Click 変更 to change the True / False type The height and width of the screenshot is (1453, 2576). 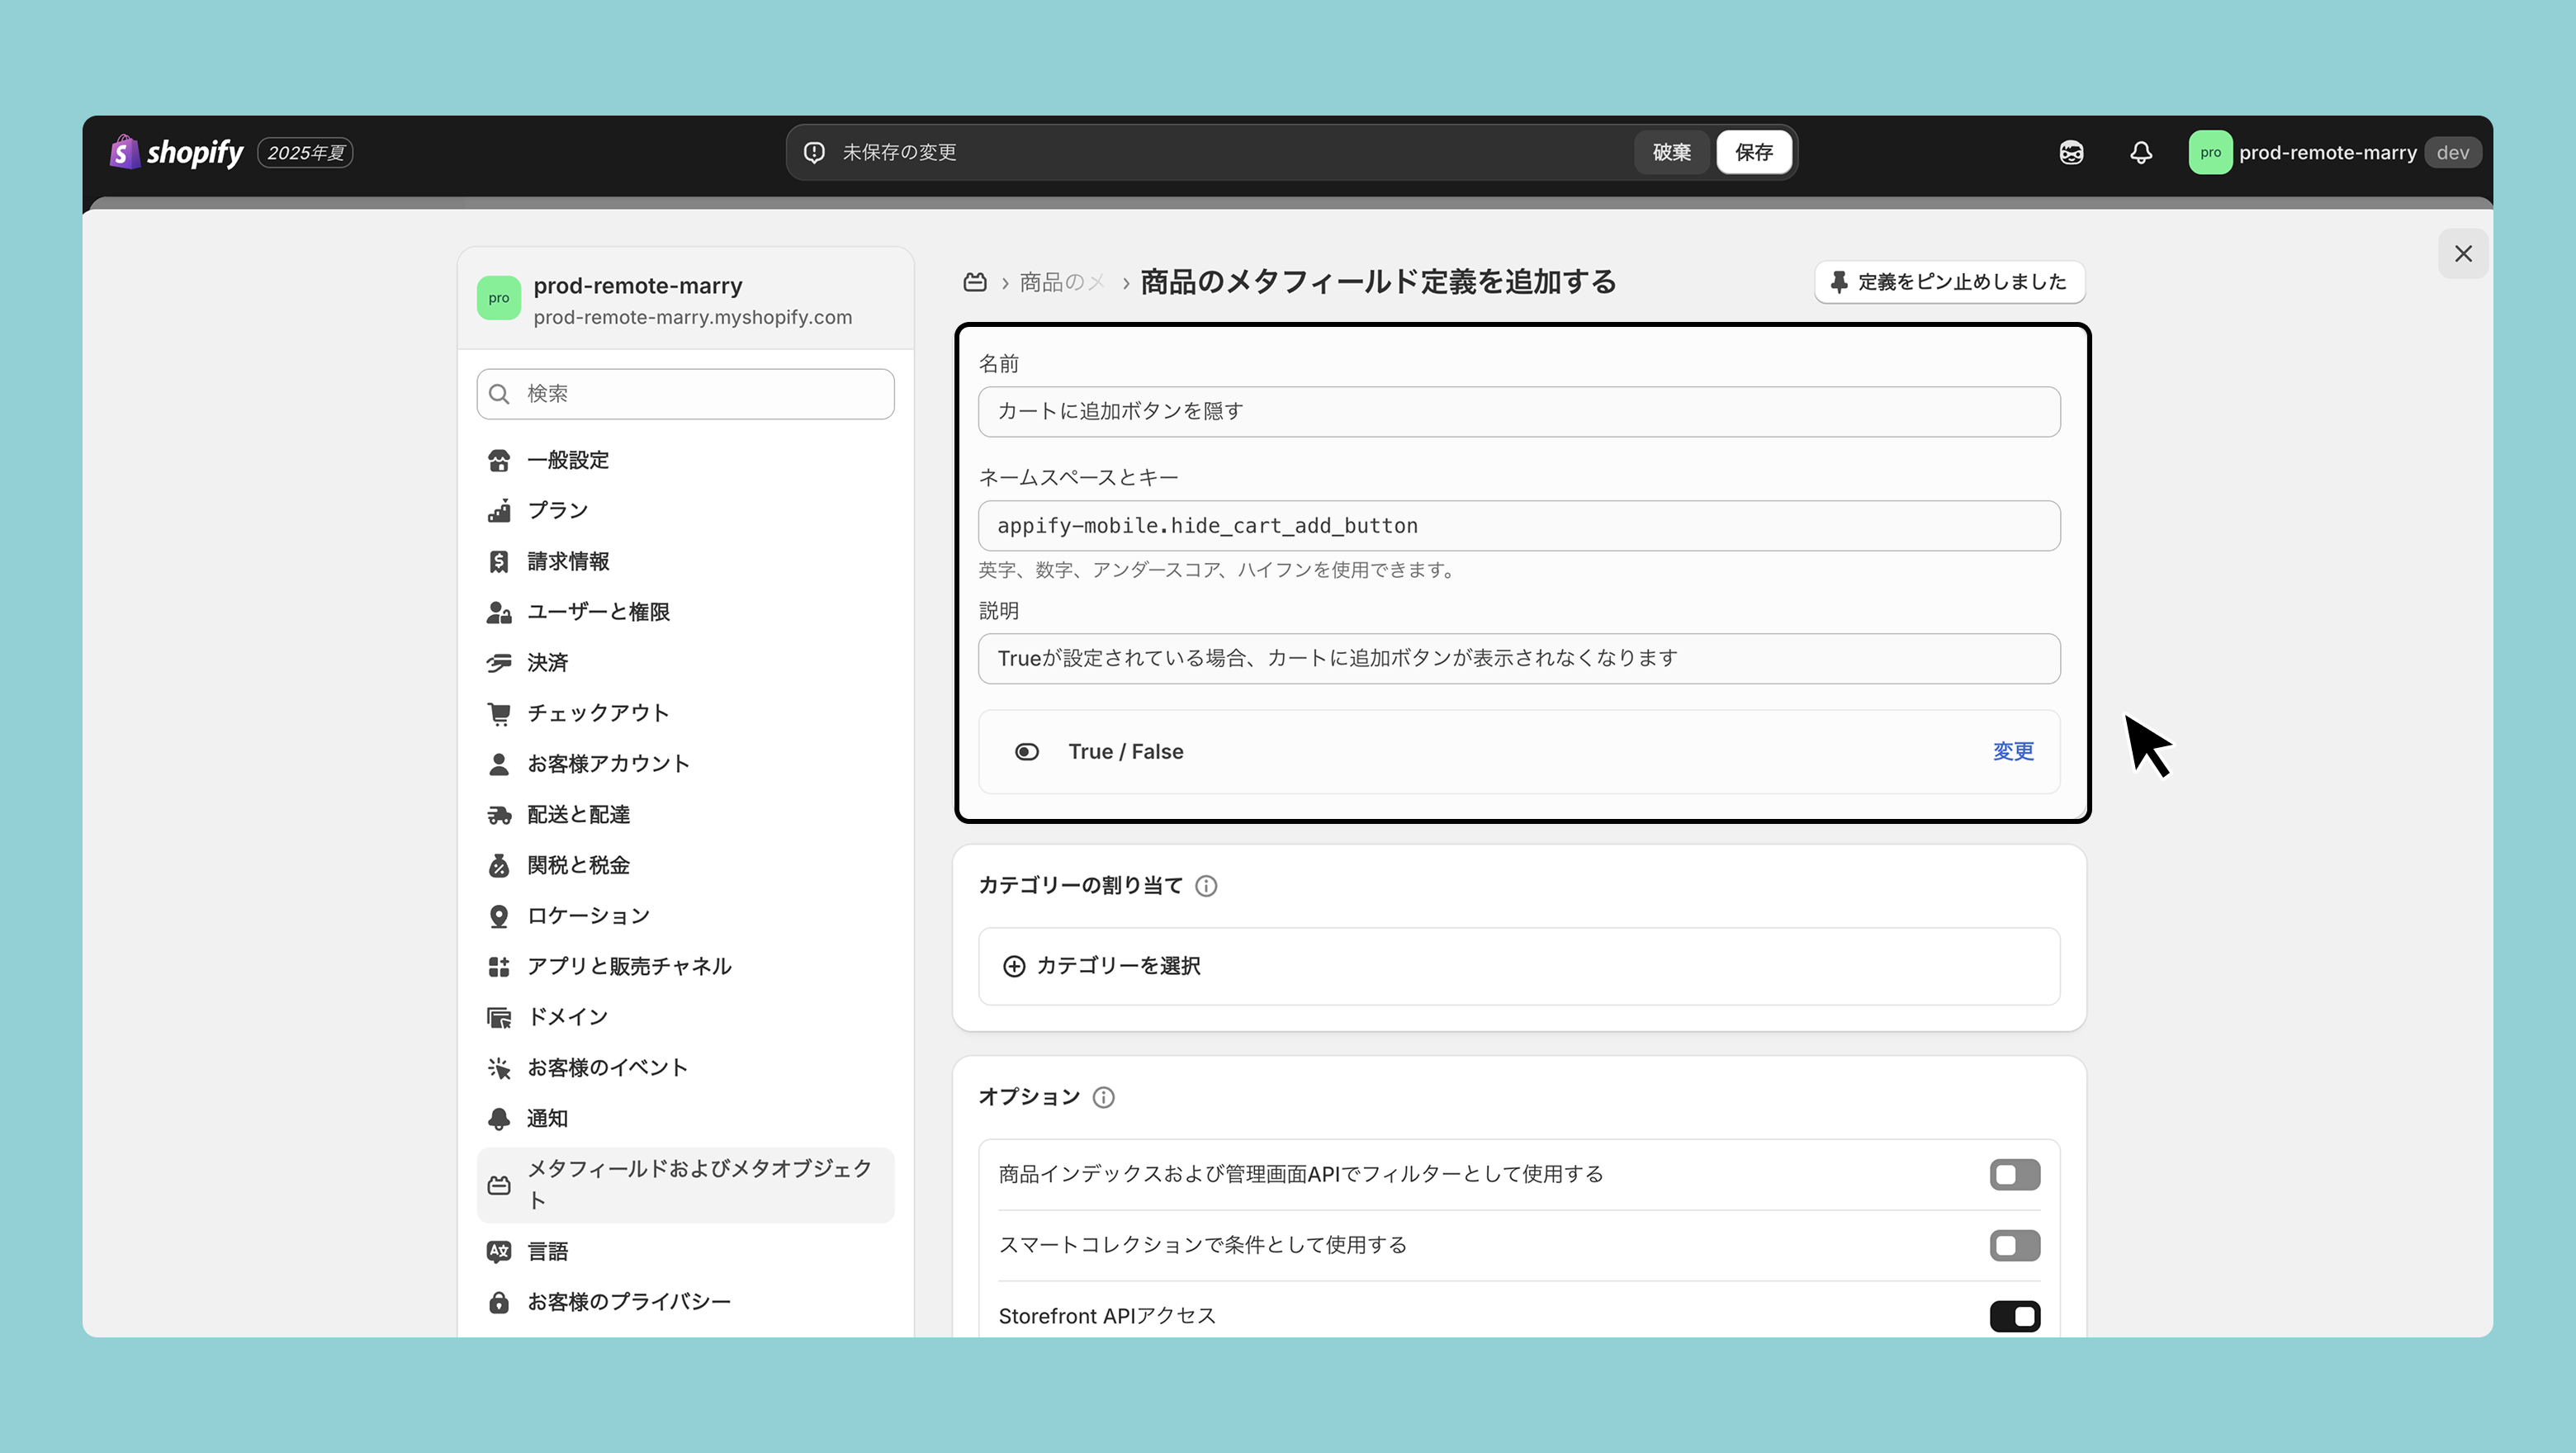tap(2012, 751)
